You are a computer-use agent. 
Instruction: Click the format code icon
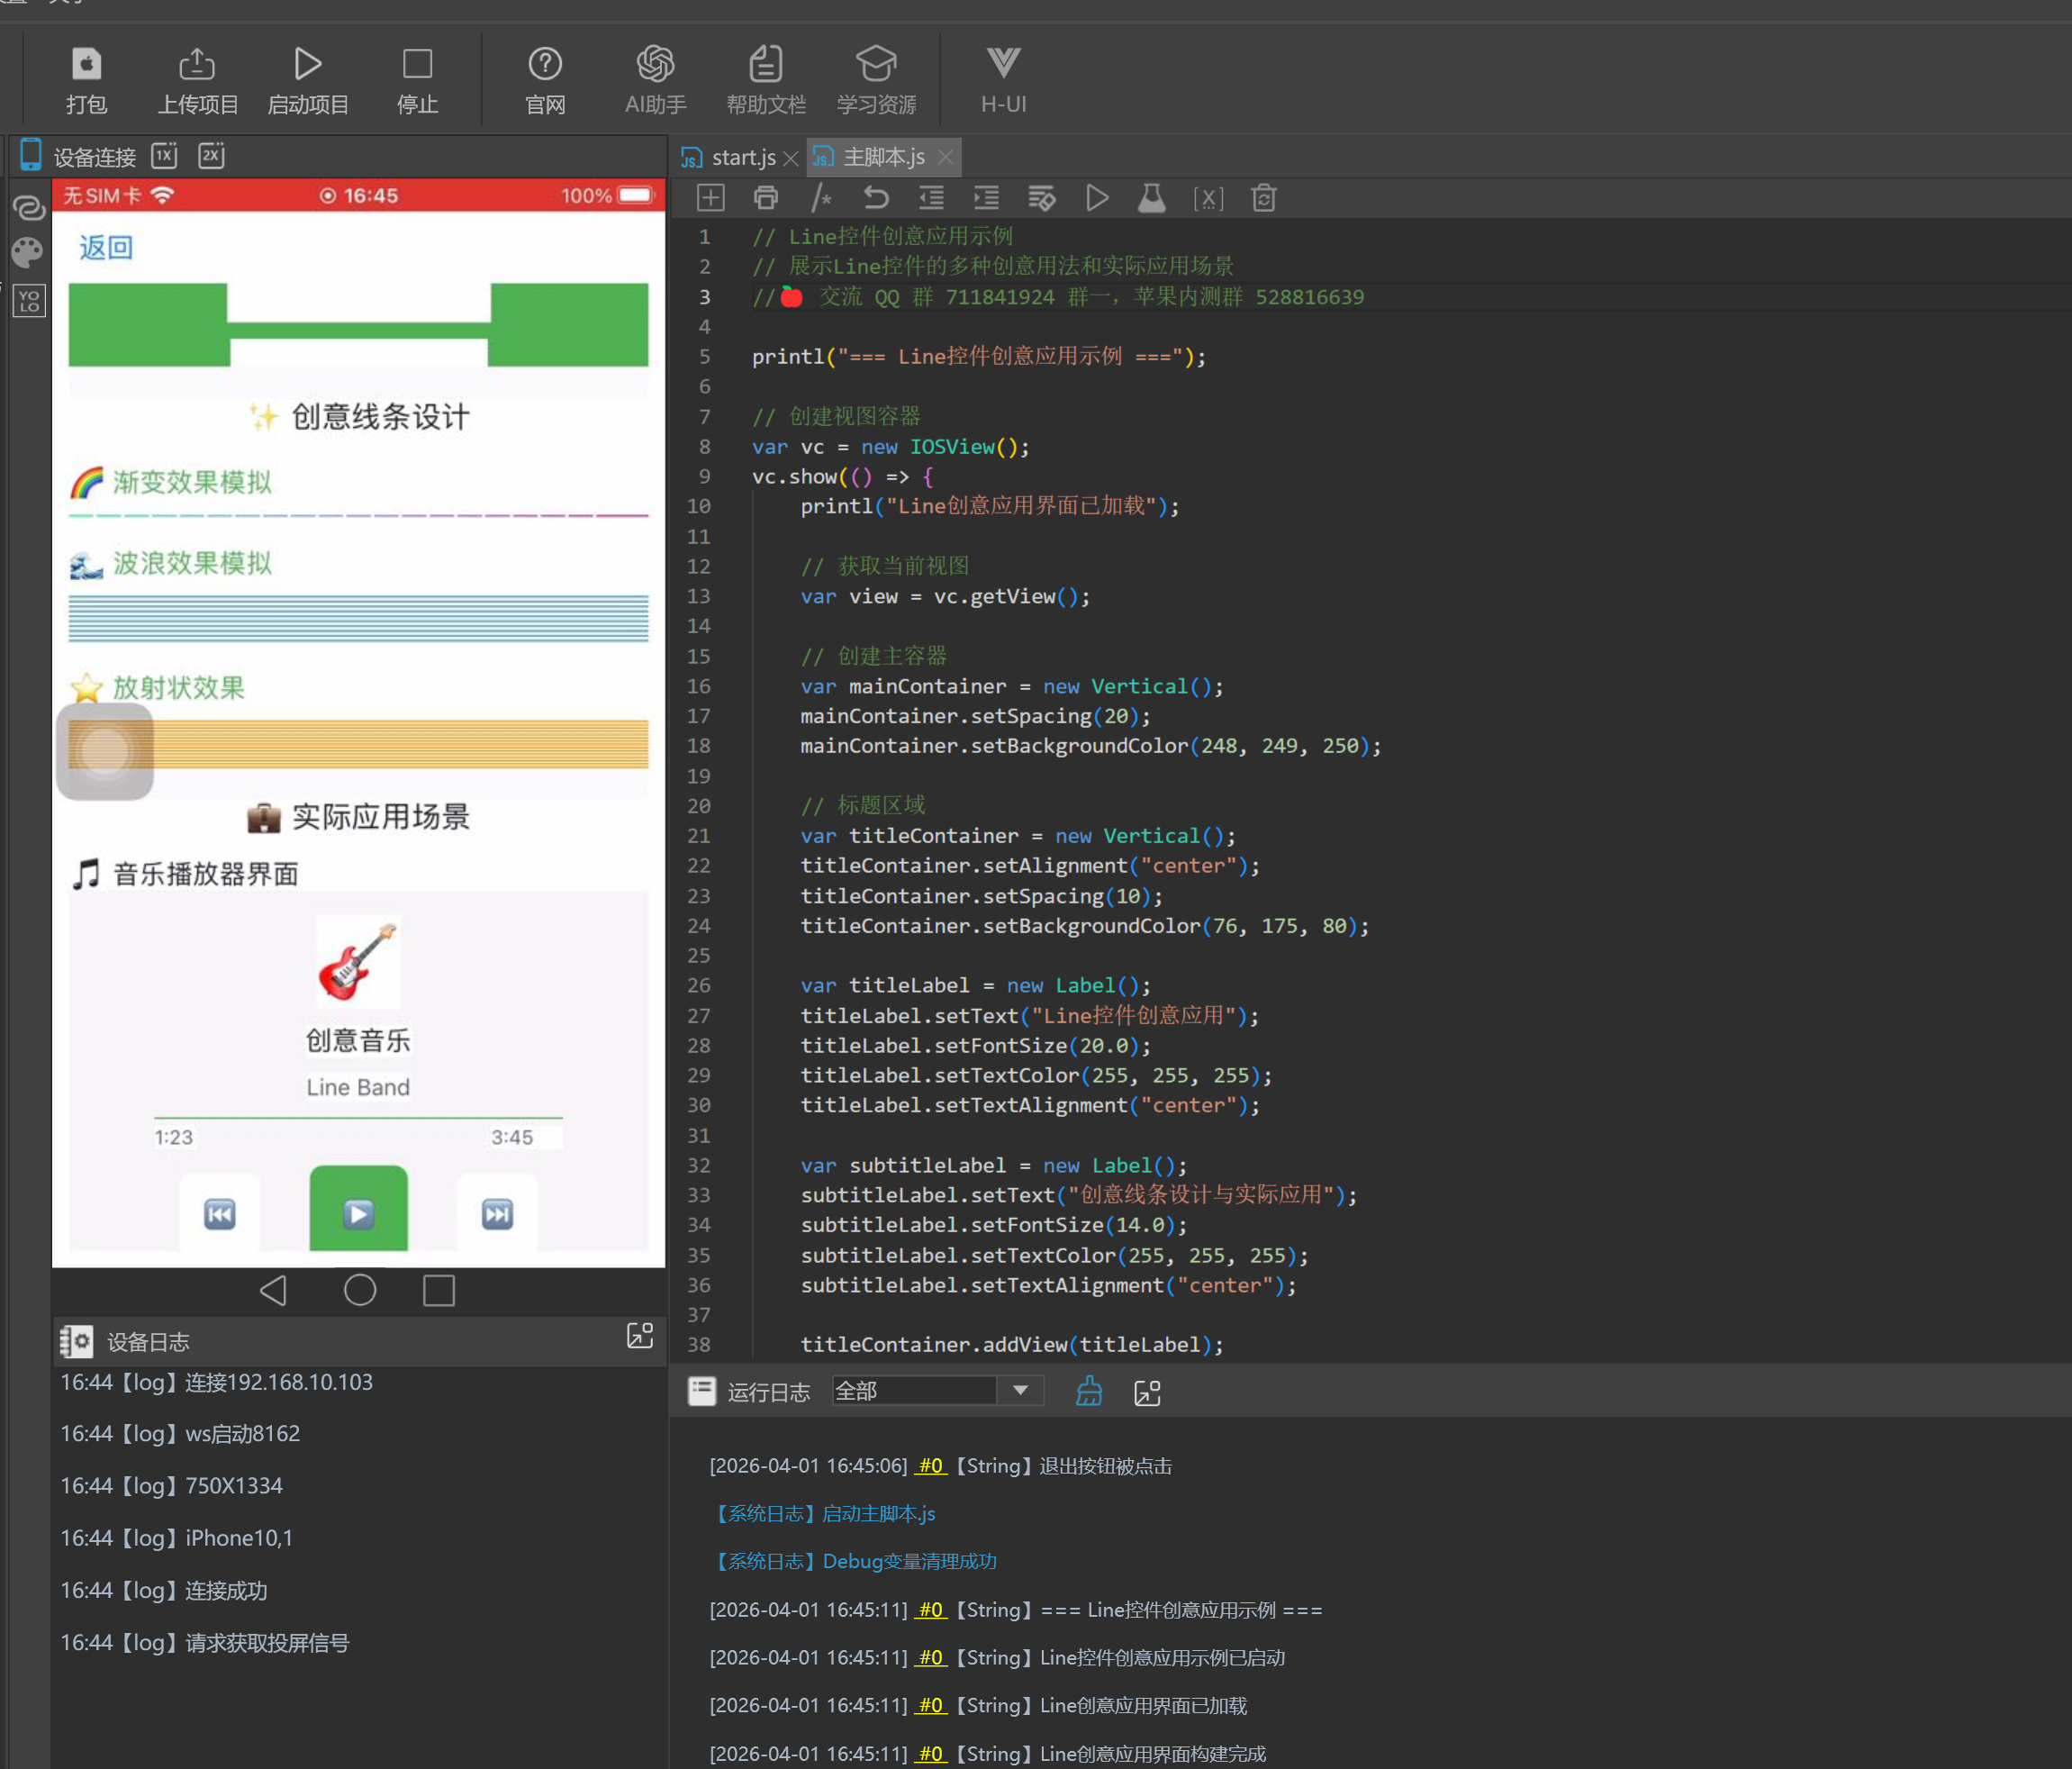click(x=1042, y=198)
